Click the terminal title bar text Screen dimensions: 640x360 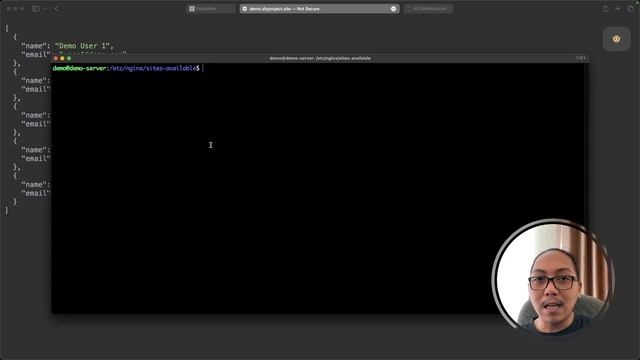320,58
